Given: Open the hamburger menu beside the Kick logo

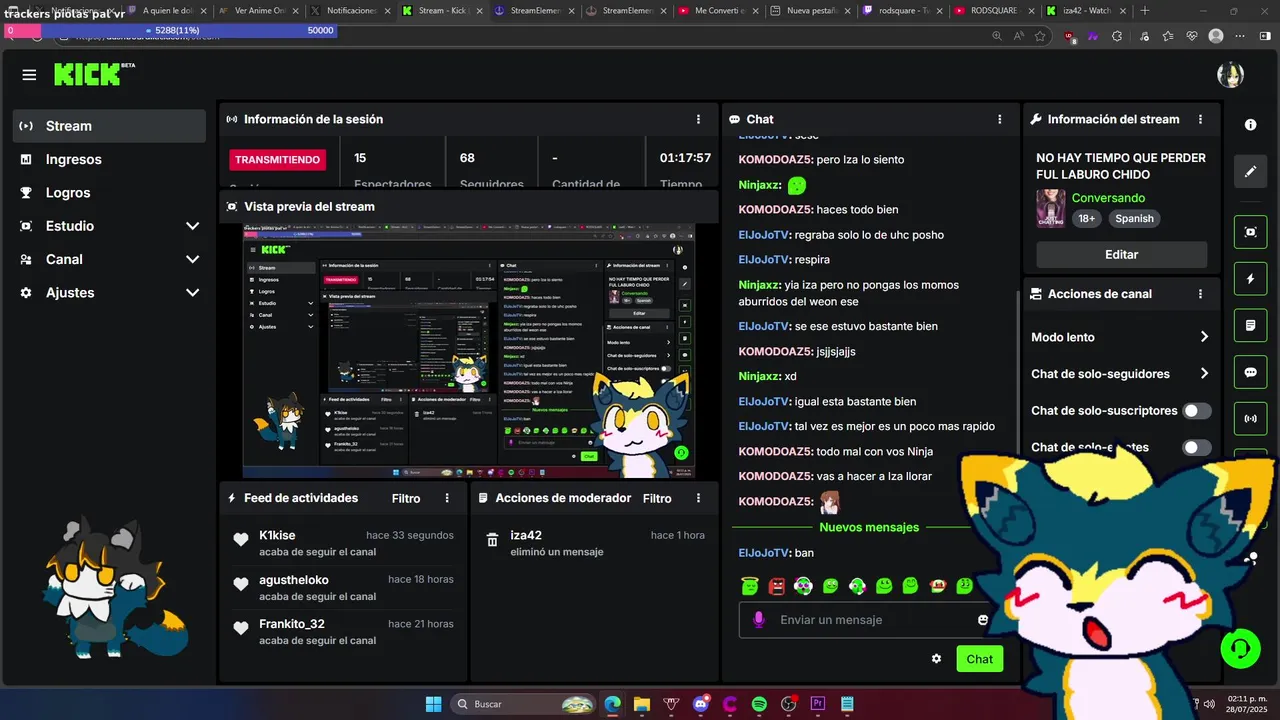Looking at the screenshot, I should (29, 75).
